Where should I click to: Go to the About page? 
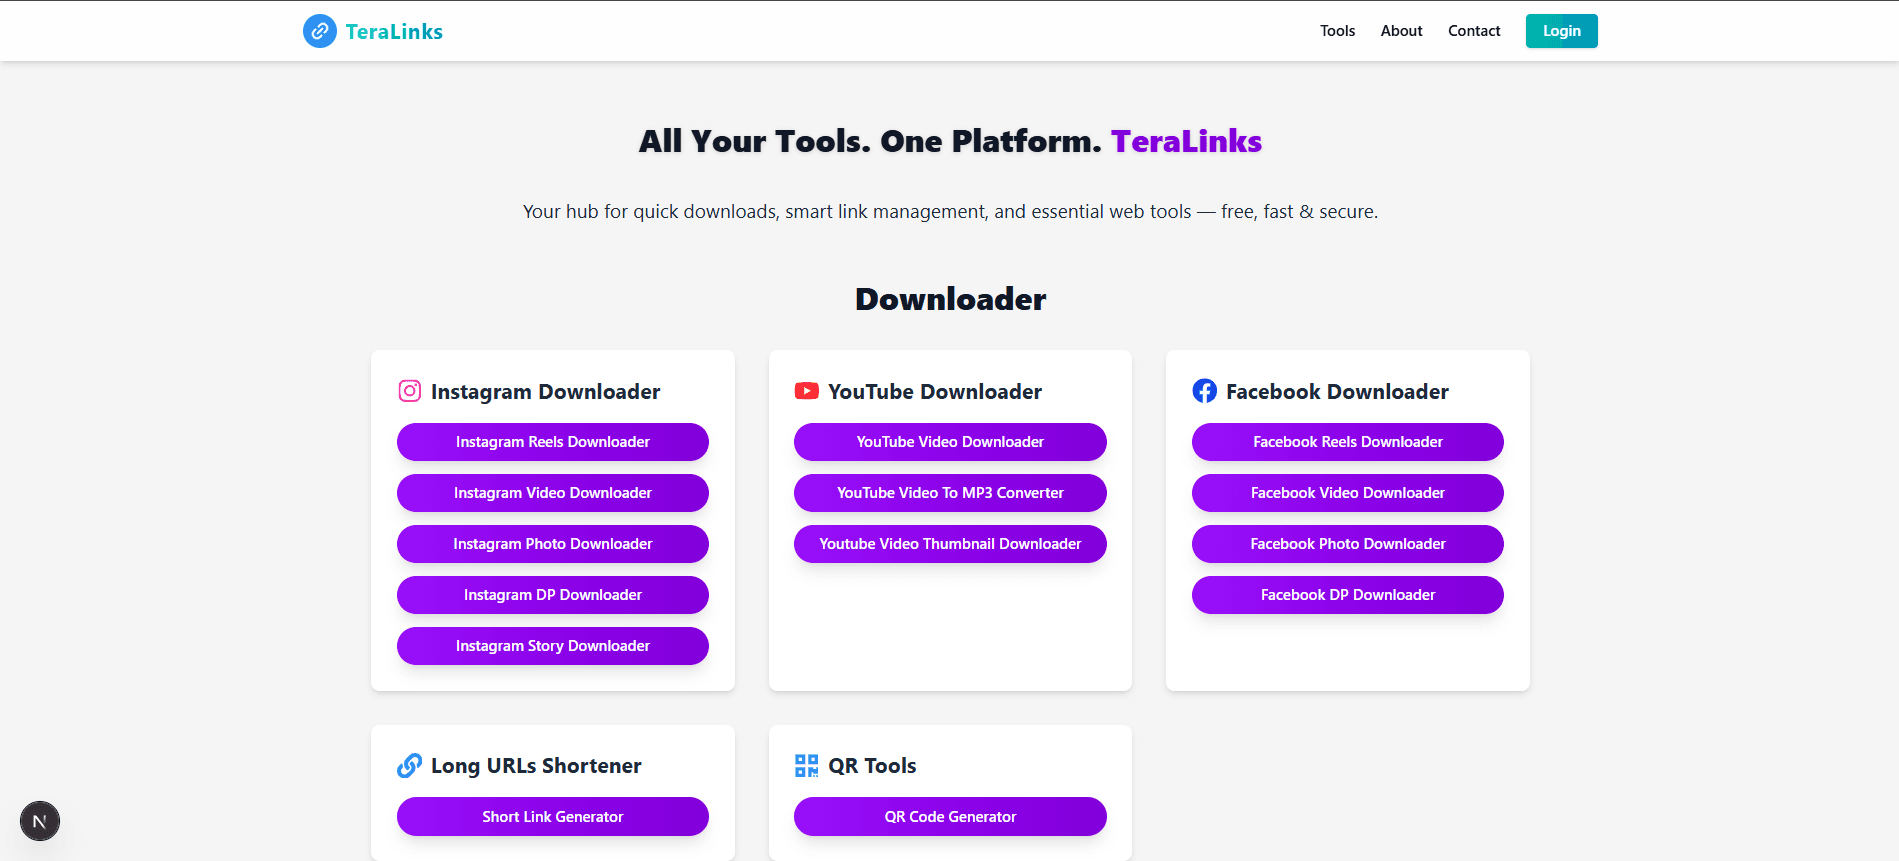[1401, 31]
